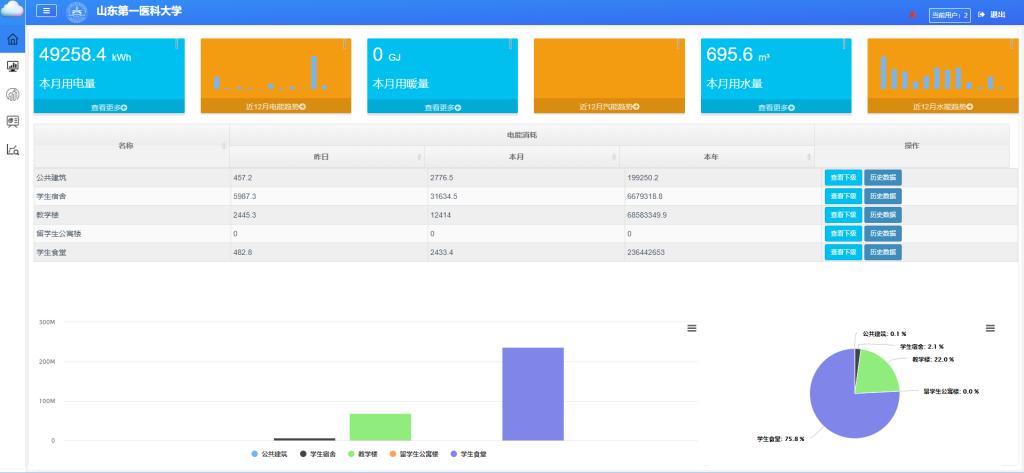The width and height of the screenshot is (1024, 473).
Task: Click 查看更多 under 本月用电量 card
Action: point(109,106)
